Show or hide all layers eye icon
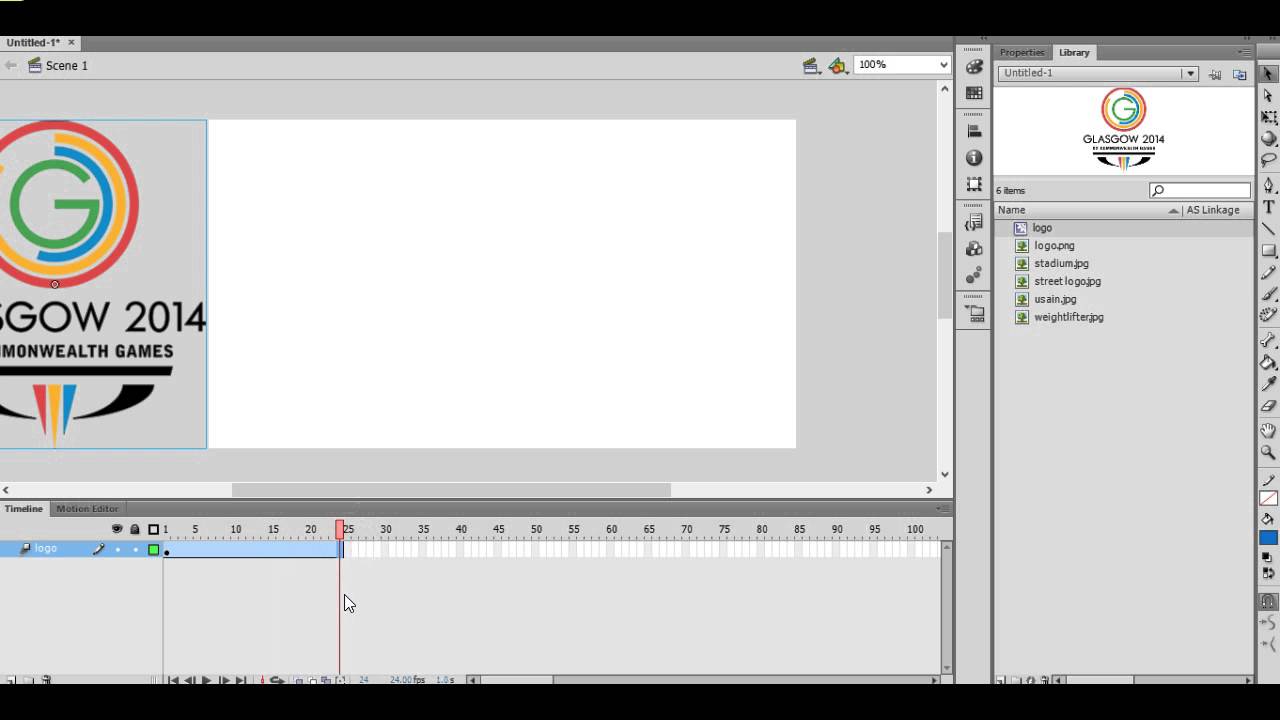 117,529
